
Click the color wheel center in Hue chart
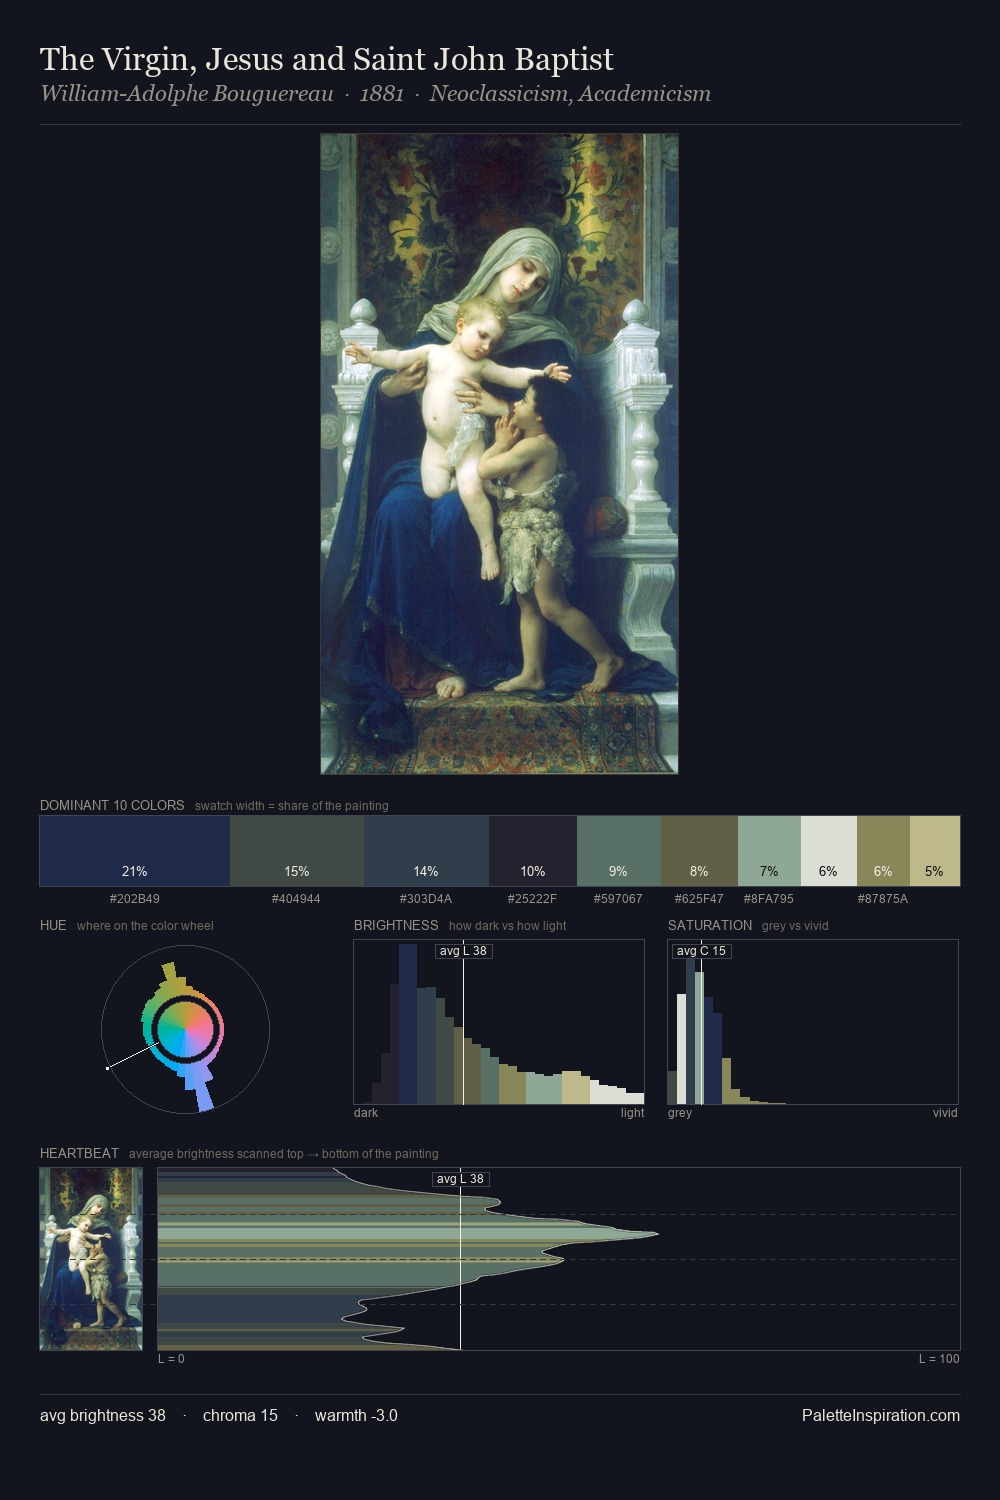point(185,1029)
